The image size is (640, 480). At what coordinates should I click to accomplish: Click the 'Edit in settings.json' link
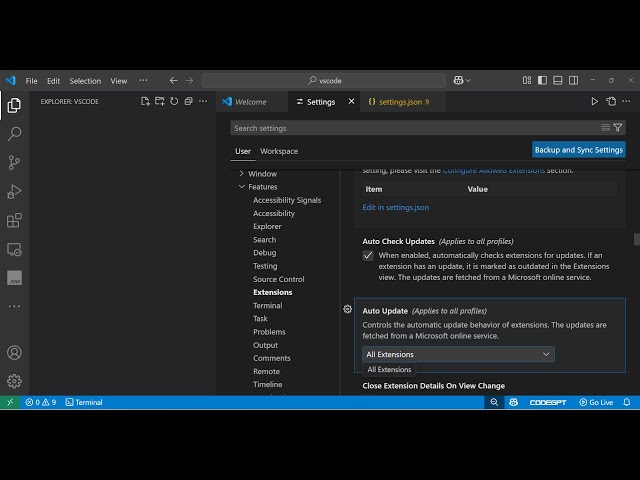point(395,207)
